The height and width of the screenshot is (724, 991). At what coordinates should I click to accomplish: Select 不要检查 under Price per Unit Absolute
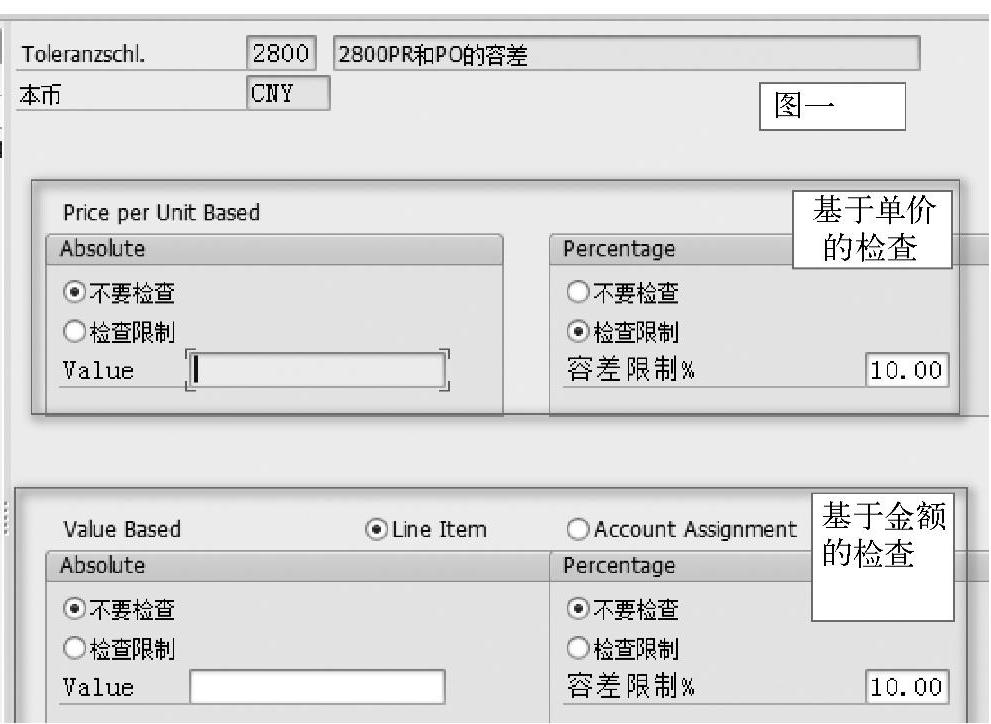click(x=73, y=293)
